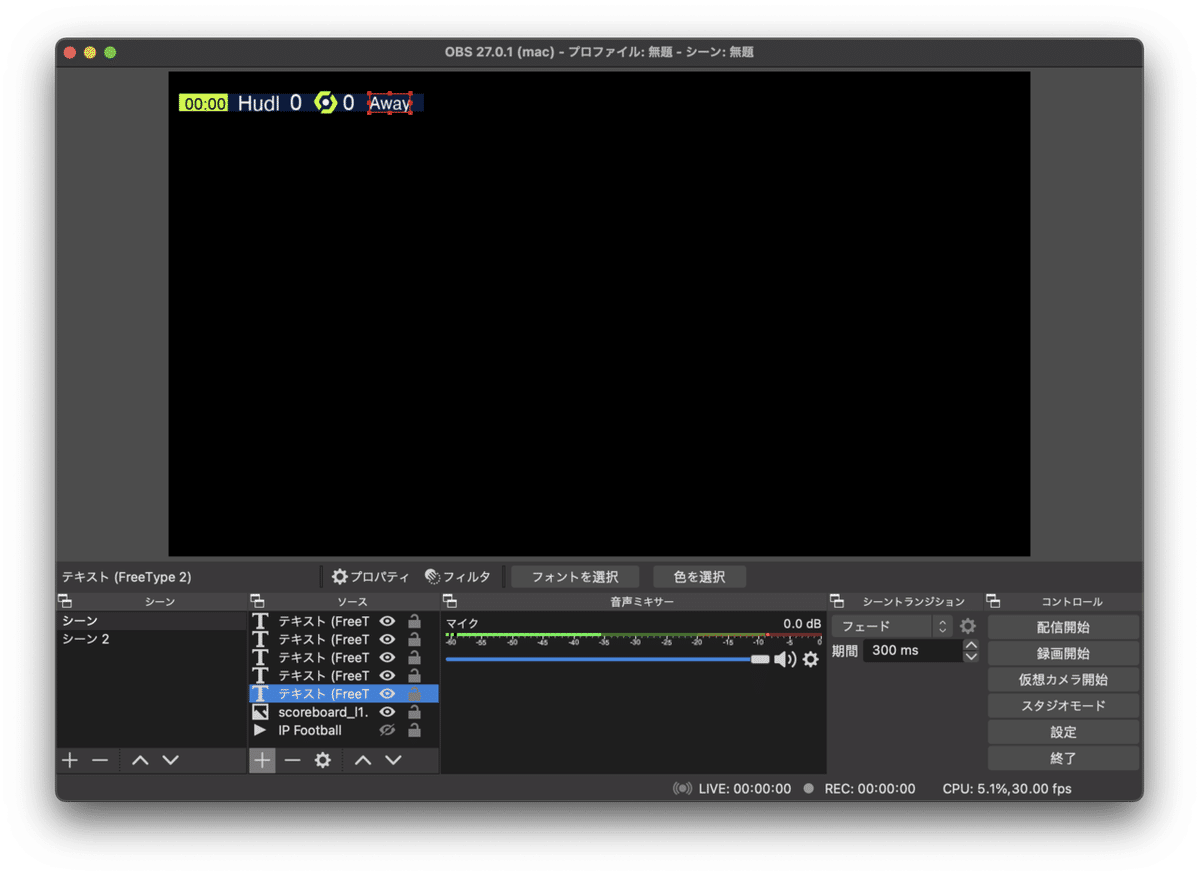Pop out the 音声ミキサー dock panel
The width and height of the screenshot is (1200, 876).
coord(450,601)
